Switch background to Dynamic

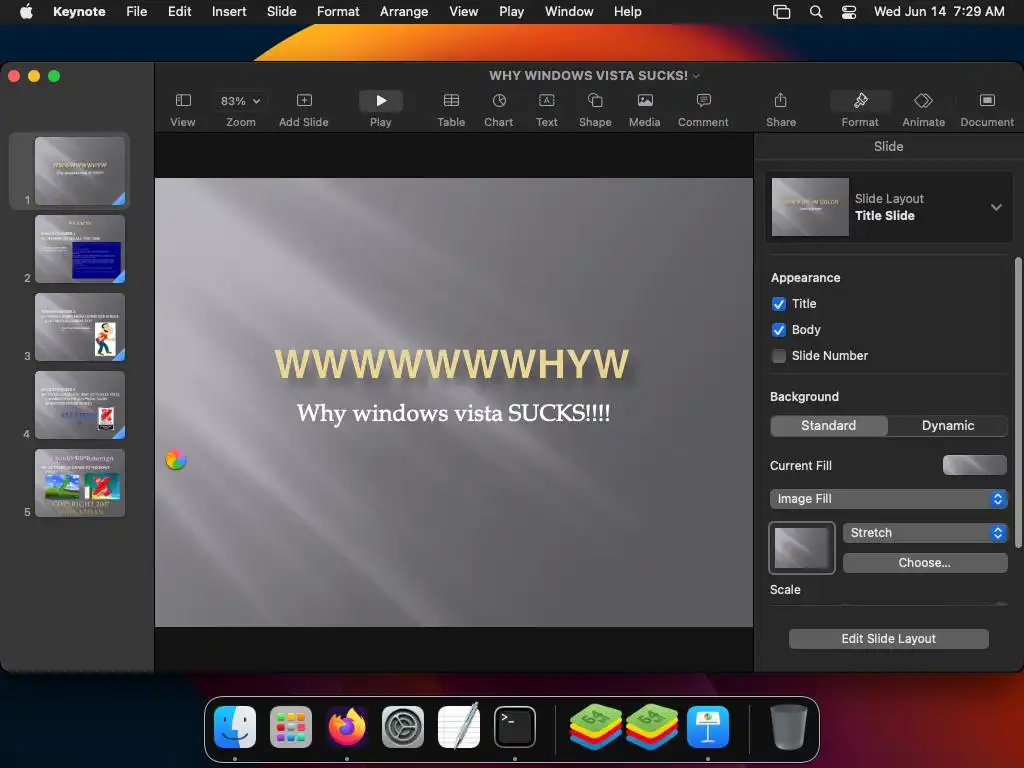coord(948,426)
